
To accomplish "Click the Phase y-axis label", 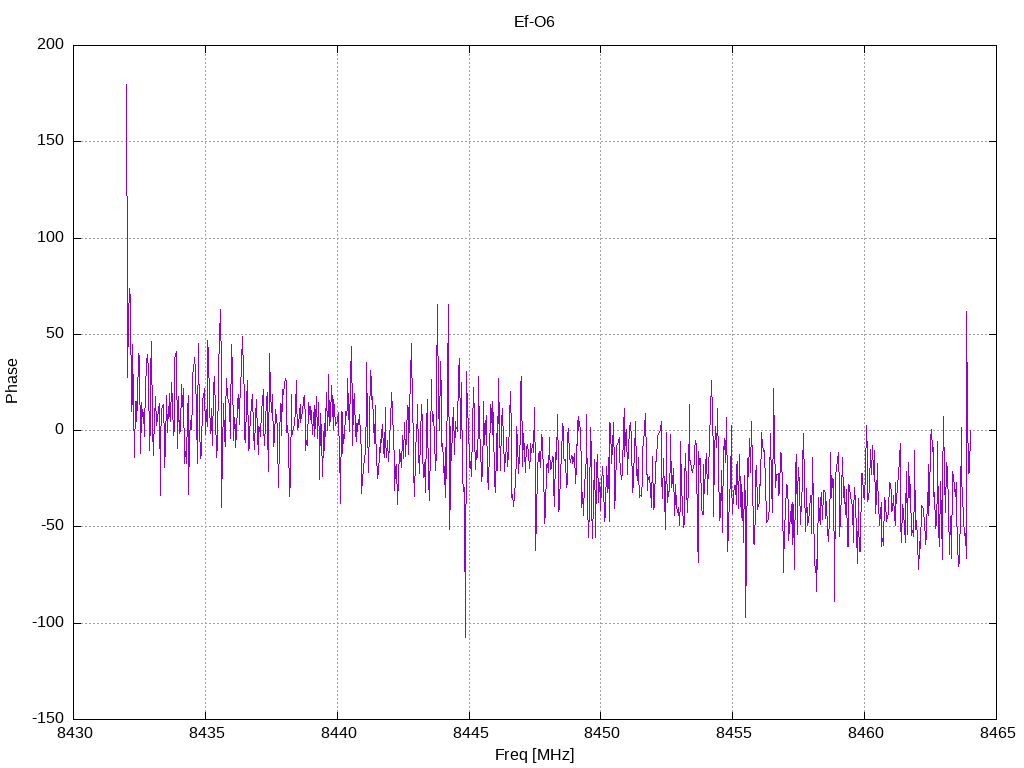I will pyautogui.click(x=12, y=381).
